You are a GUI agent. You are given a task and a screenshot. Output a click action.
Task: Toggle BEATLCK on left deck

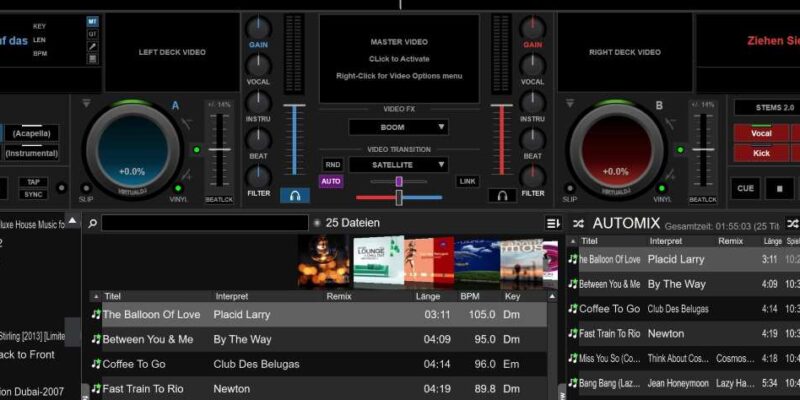pos(219,199)
